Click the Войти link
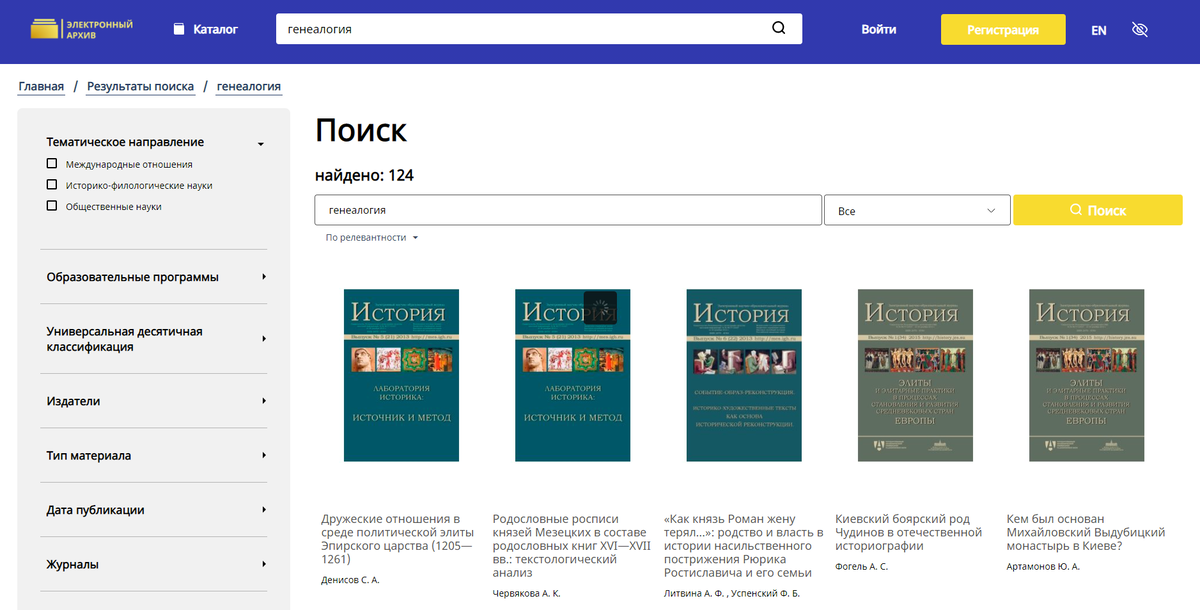The image size is (1200, 610). [878, 29]
